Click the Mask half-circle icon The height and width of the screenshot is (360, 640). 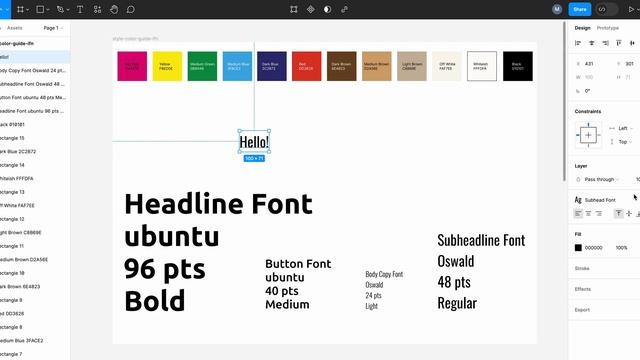[327, 9]
